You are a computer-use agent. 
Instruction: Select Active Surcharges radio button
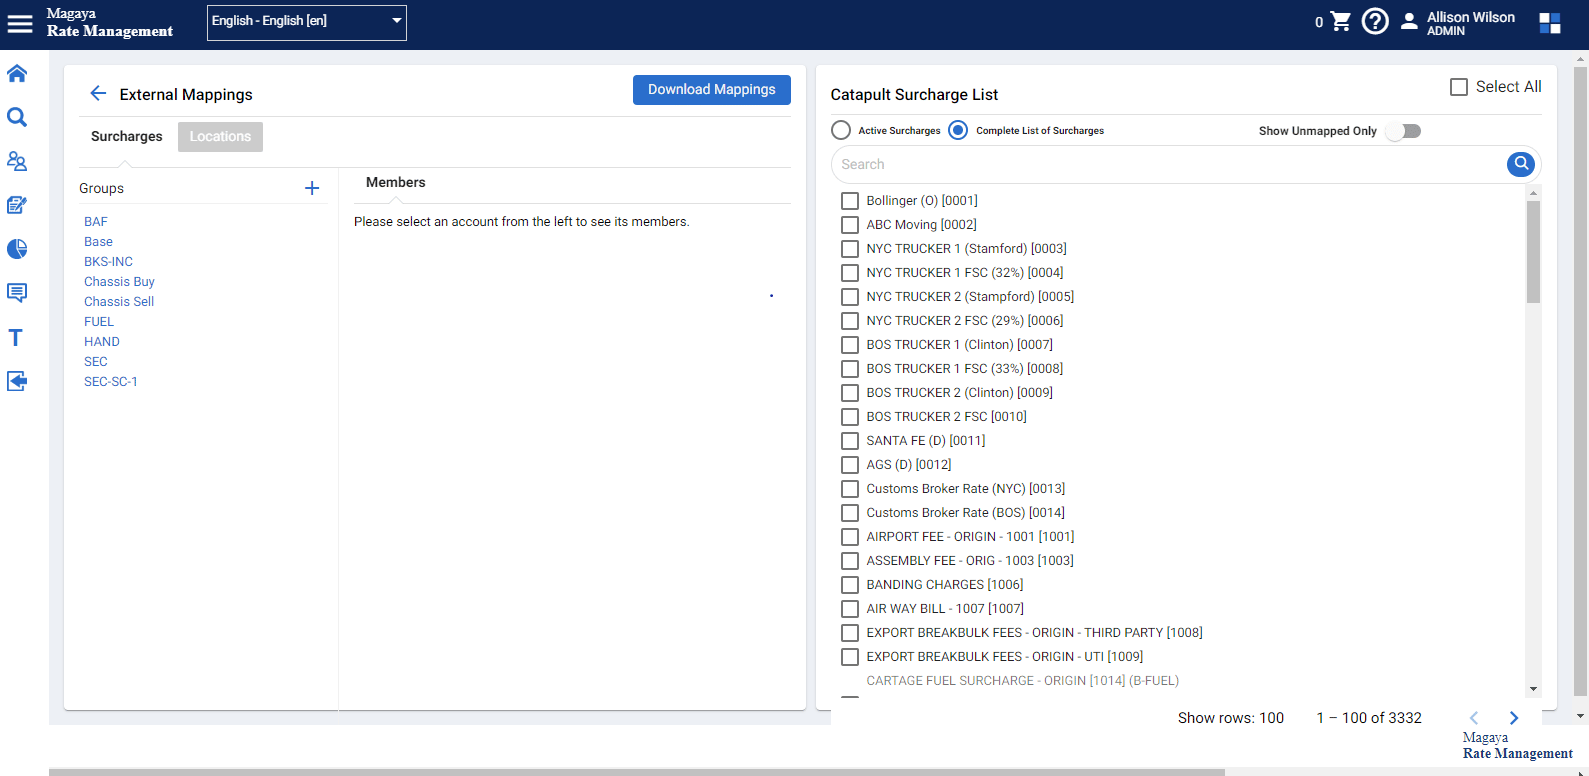tap(841, 130)
